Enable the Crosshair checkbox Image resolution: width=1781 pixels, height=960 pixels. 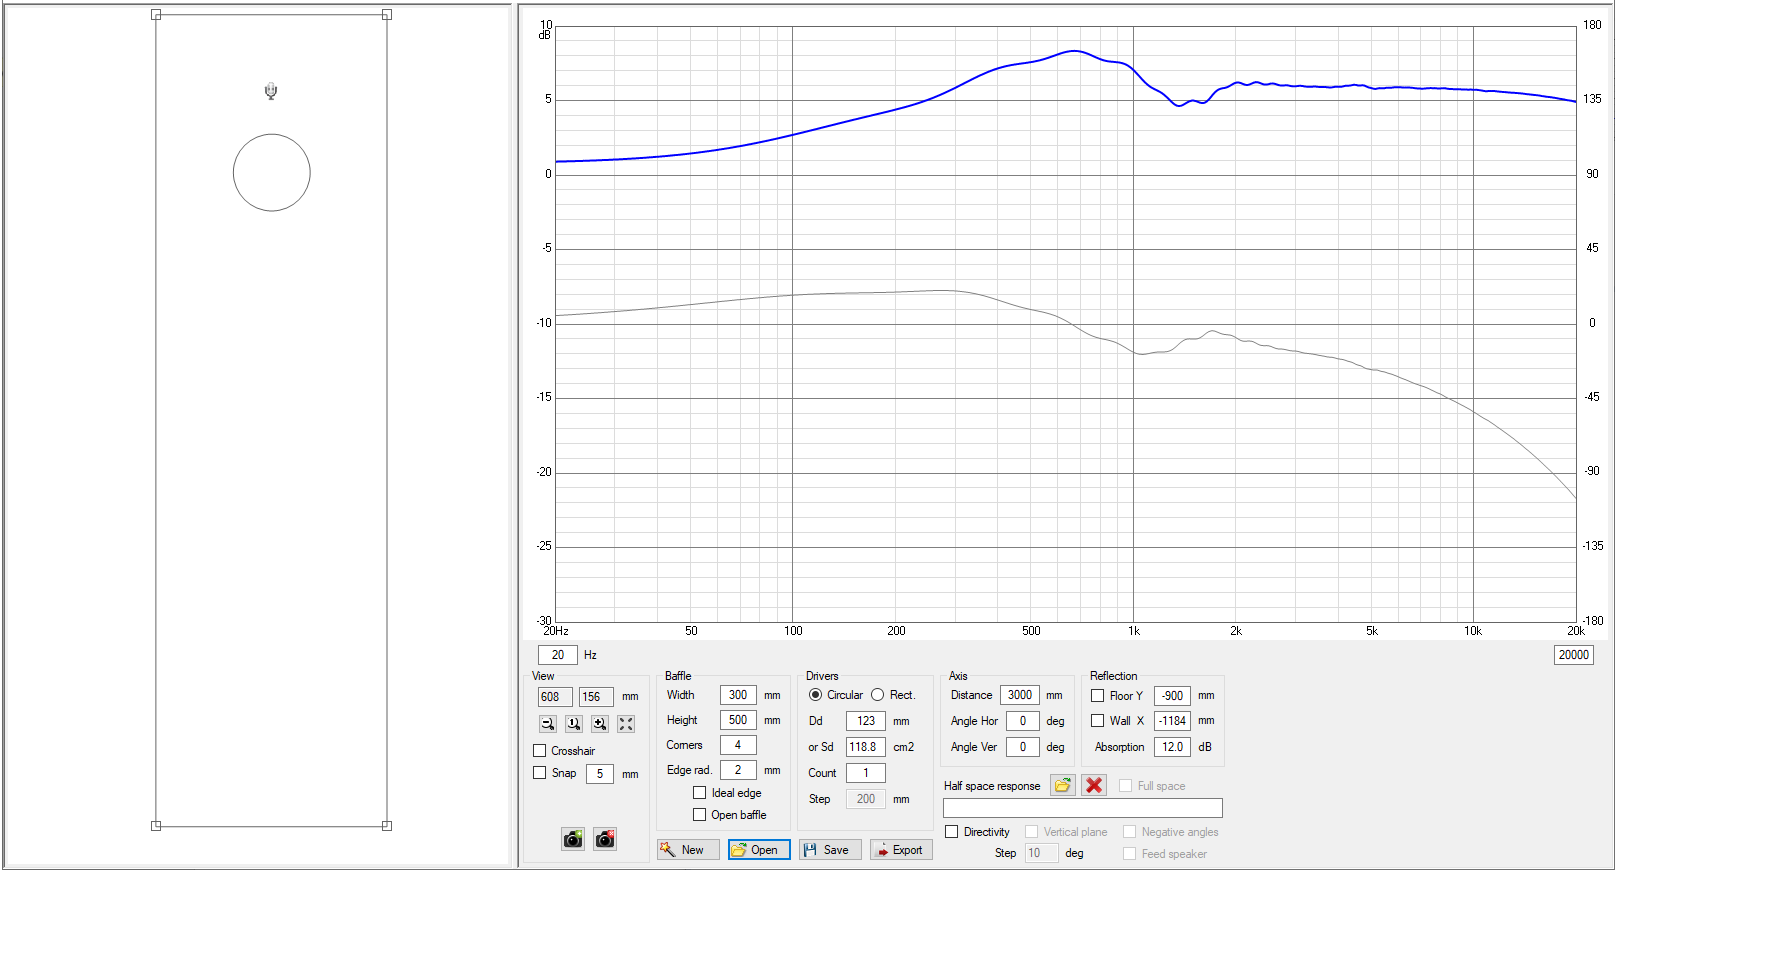[540, 751]
